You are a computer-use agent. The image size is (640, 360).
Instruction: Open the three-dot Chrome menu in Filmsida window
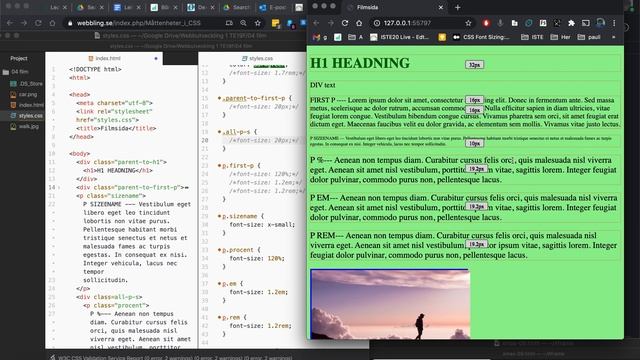614,23
